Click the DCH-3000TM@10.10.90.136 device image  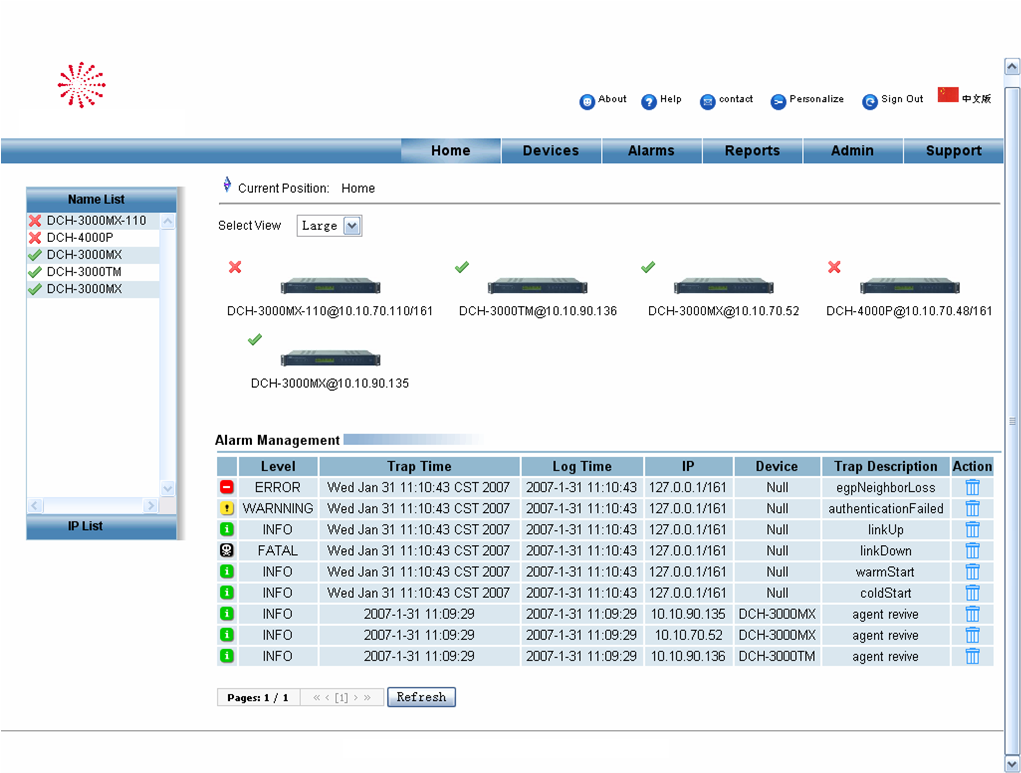537,286
